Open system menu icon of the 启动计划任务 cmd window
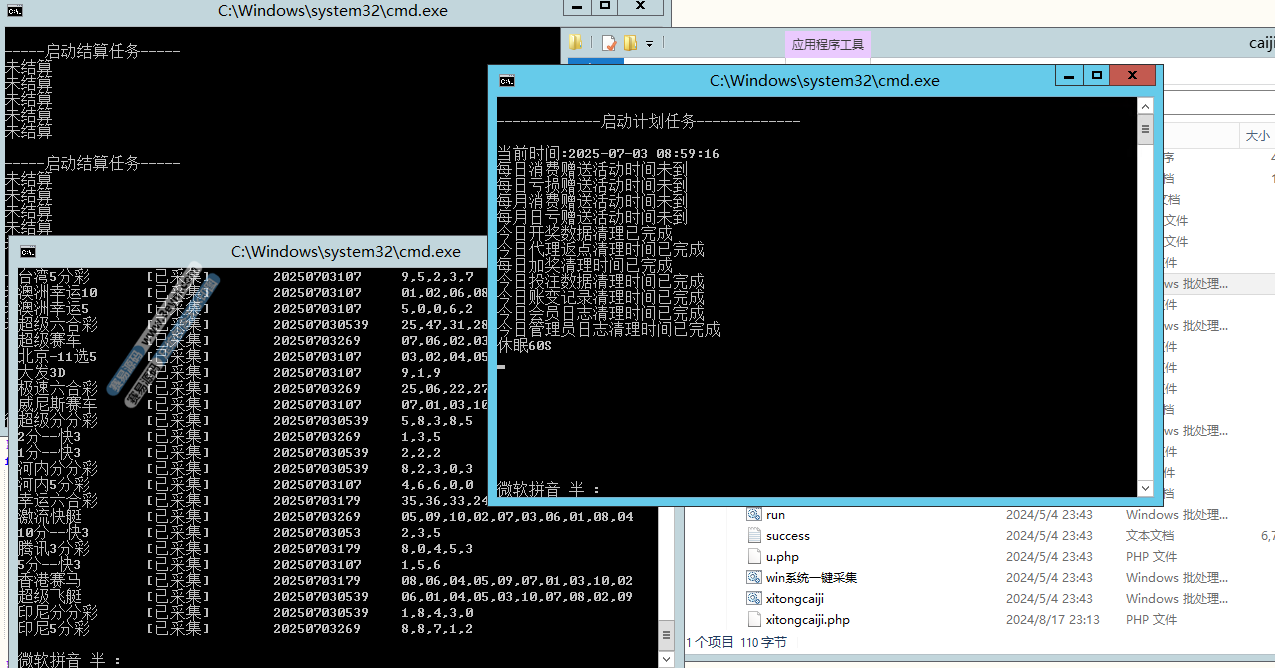Image resolution: width=1275 pixels, height=668 pixels. [507, 81]
